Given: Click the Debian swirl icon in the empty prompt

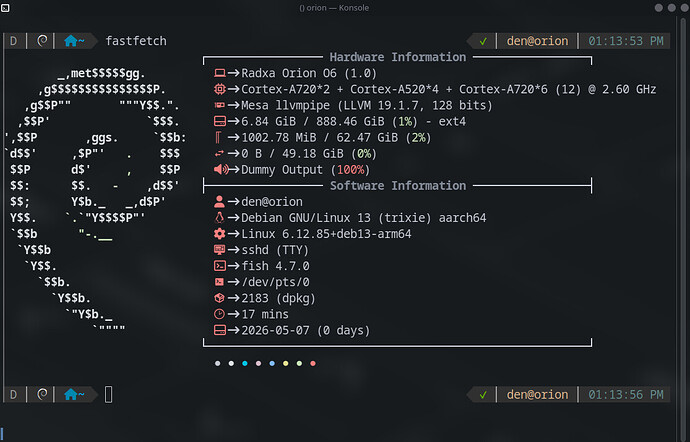Looking at the screenshot, I should pos(42,394).
